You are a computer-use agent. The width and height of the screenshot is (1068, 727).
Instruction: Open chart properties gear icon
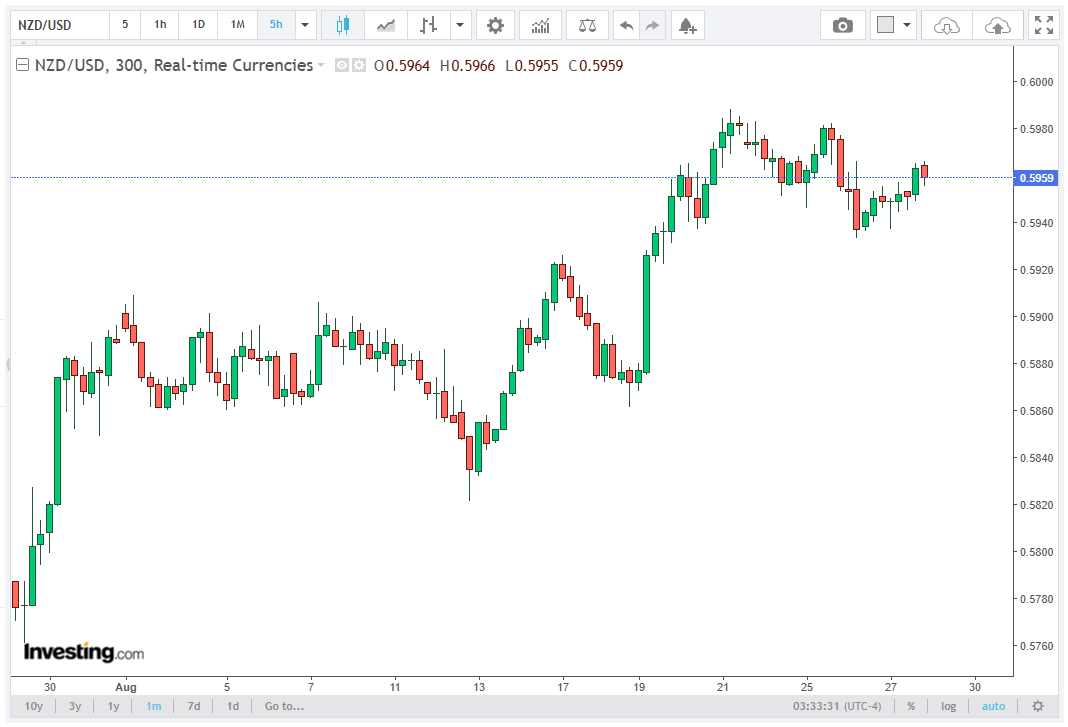(495, 25)
